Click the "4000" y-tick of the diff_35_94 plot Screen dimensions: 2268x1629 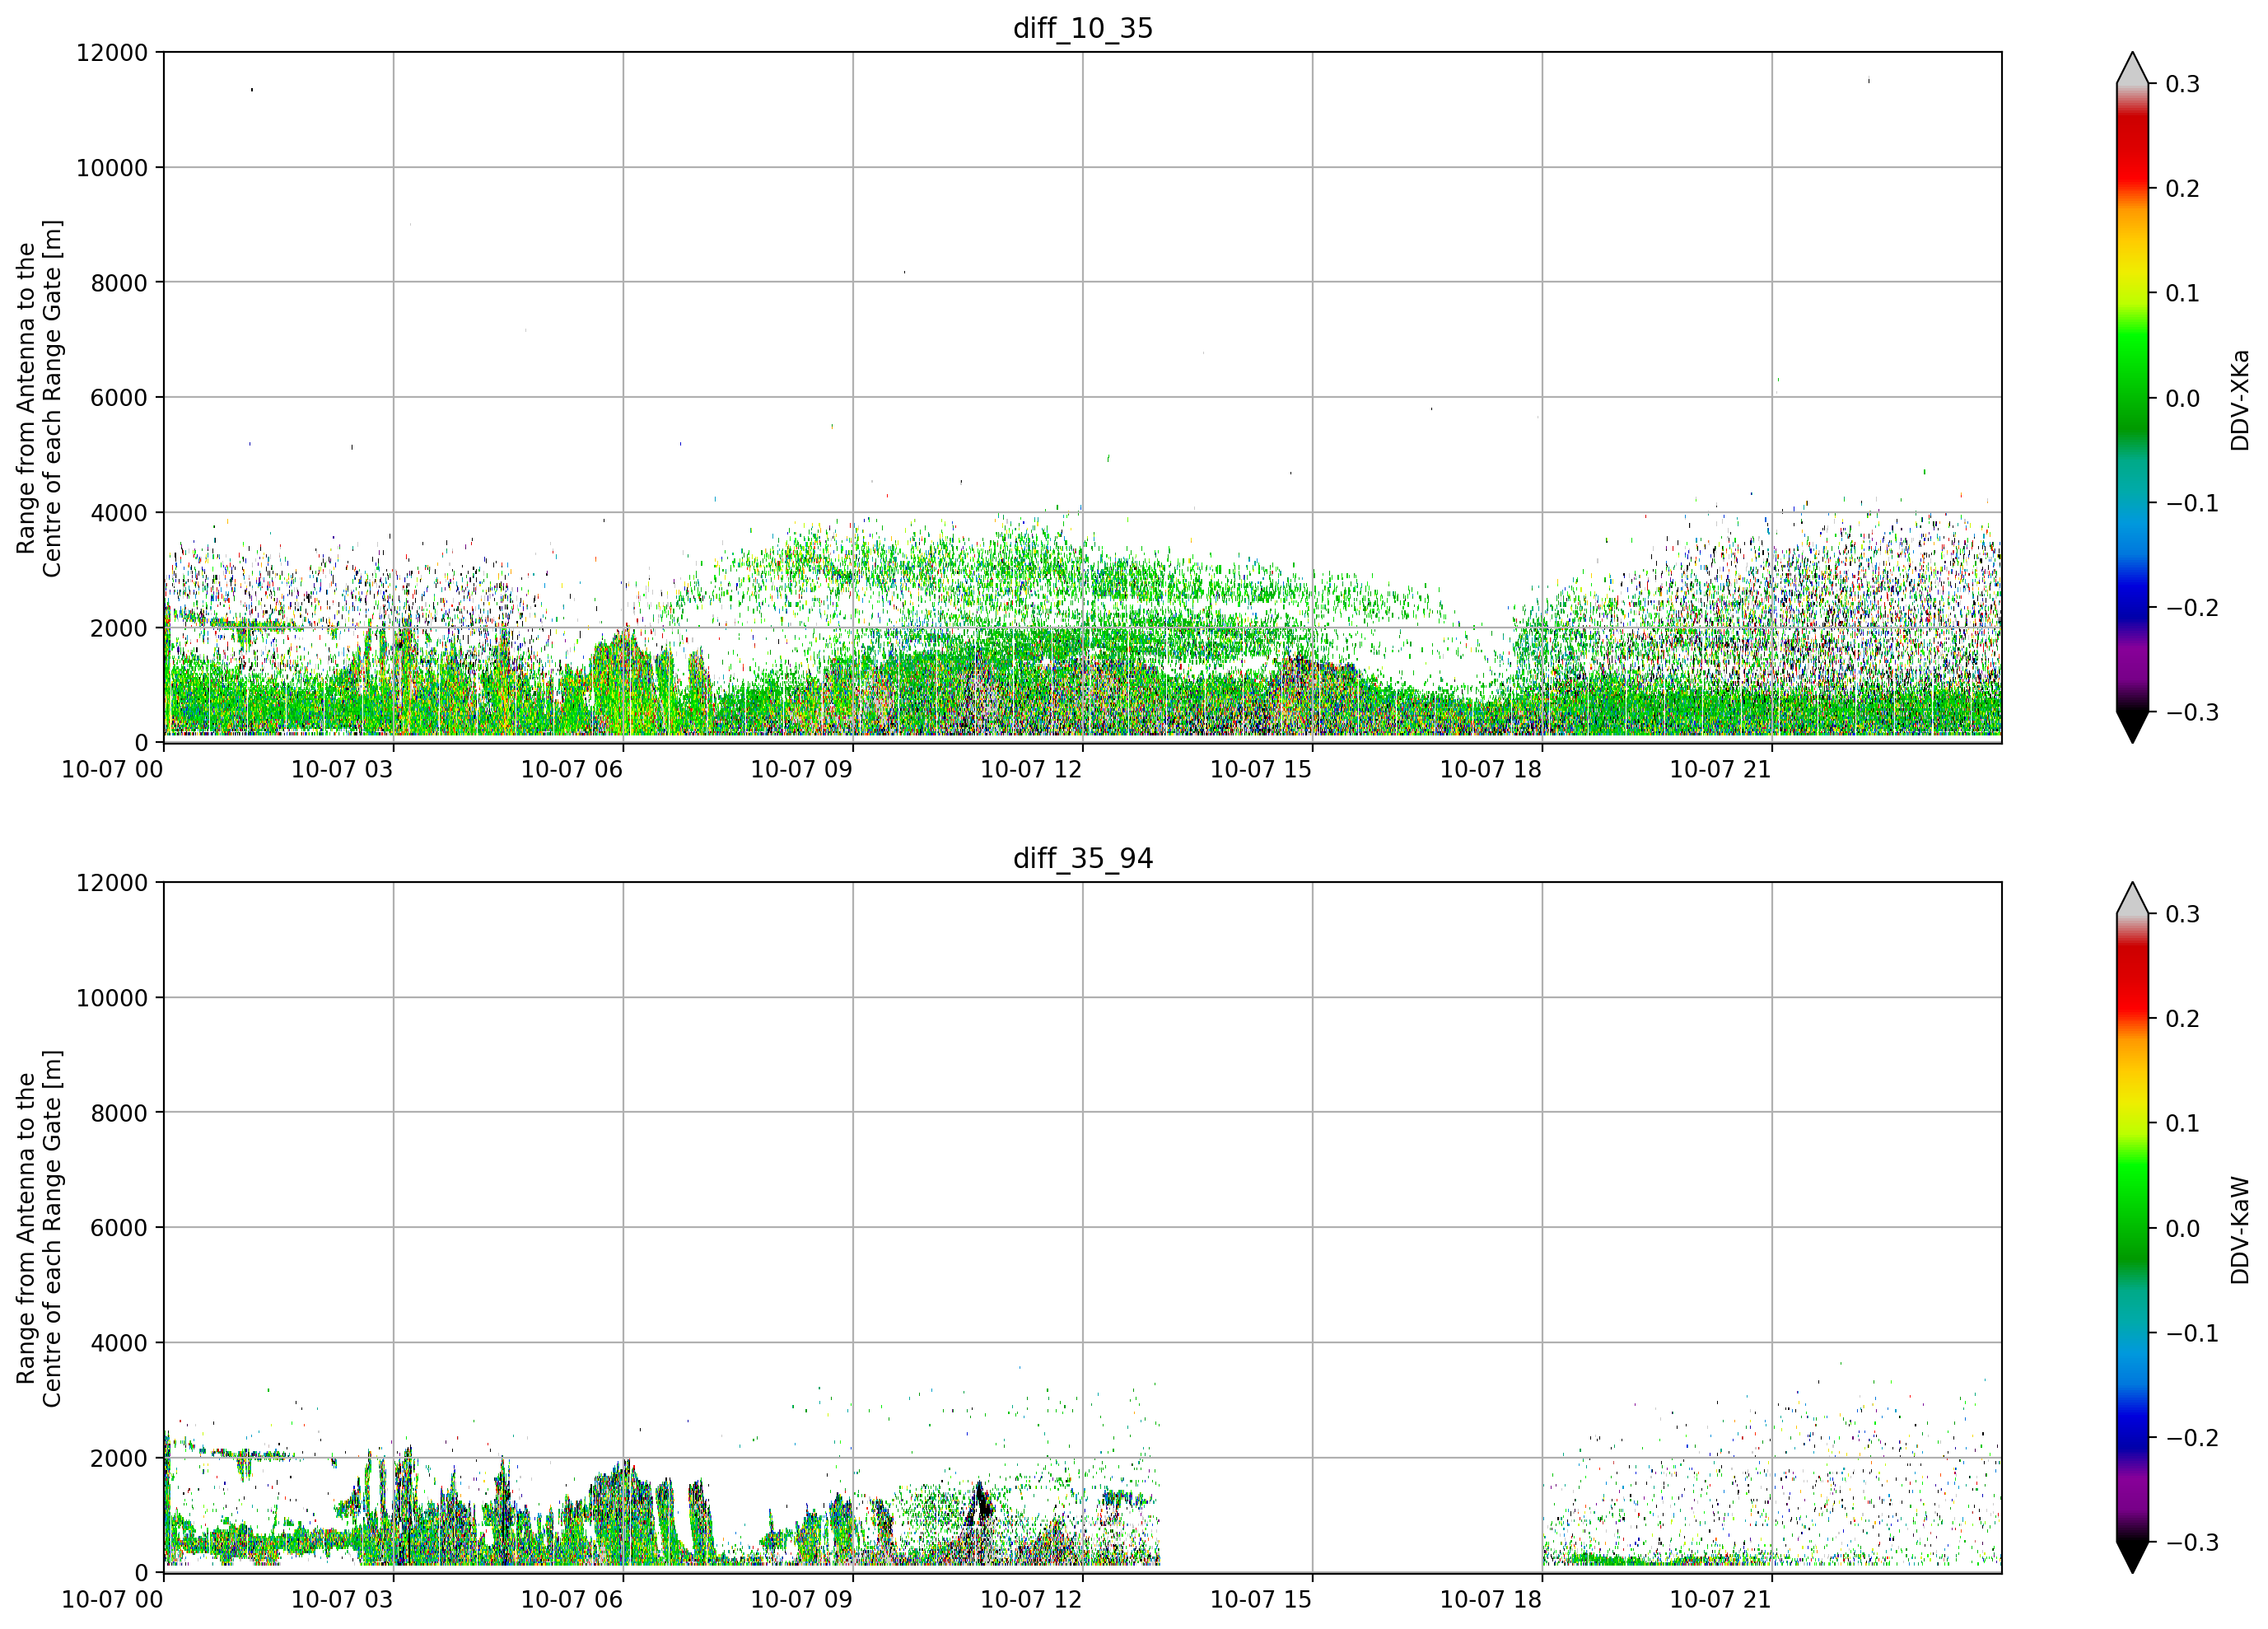pos(119,1342)
